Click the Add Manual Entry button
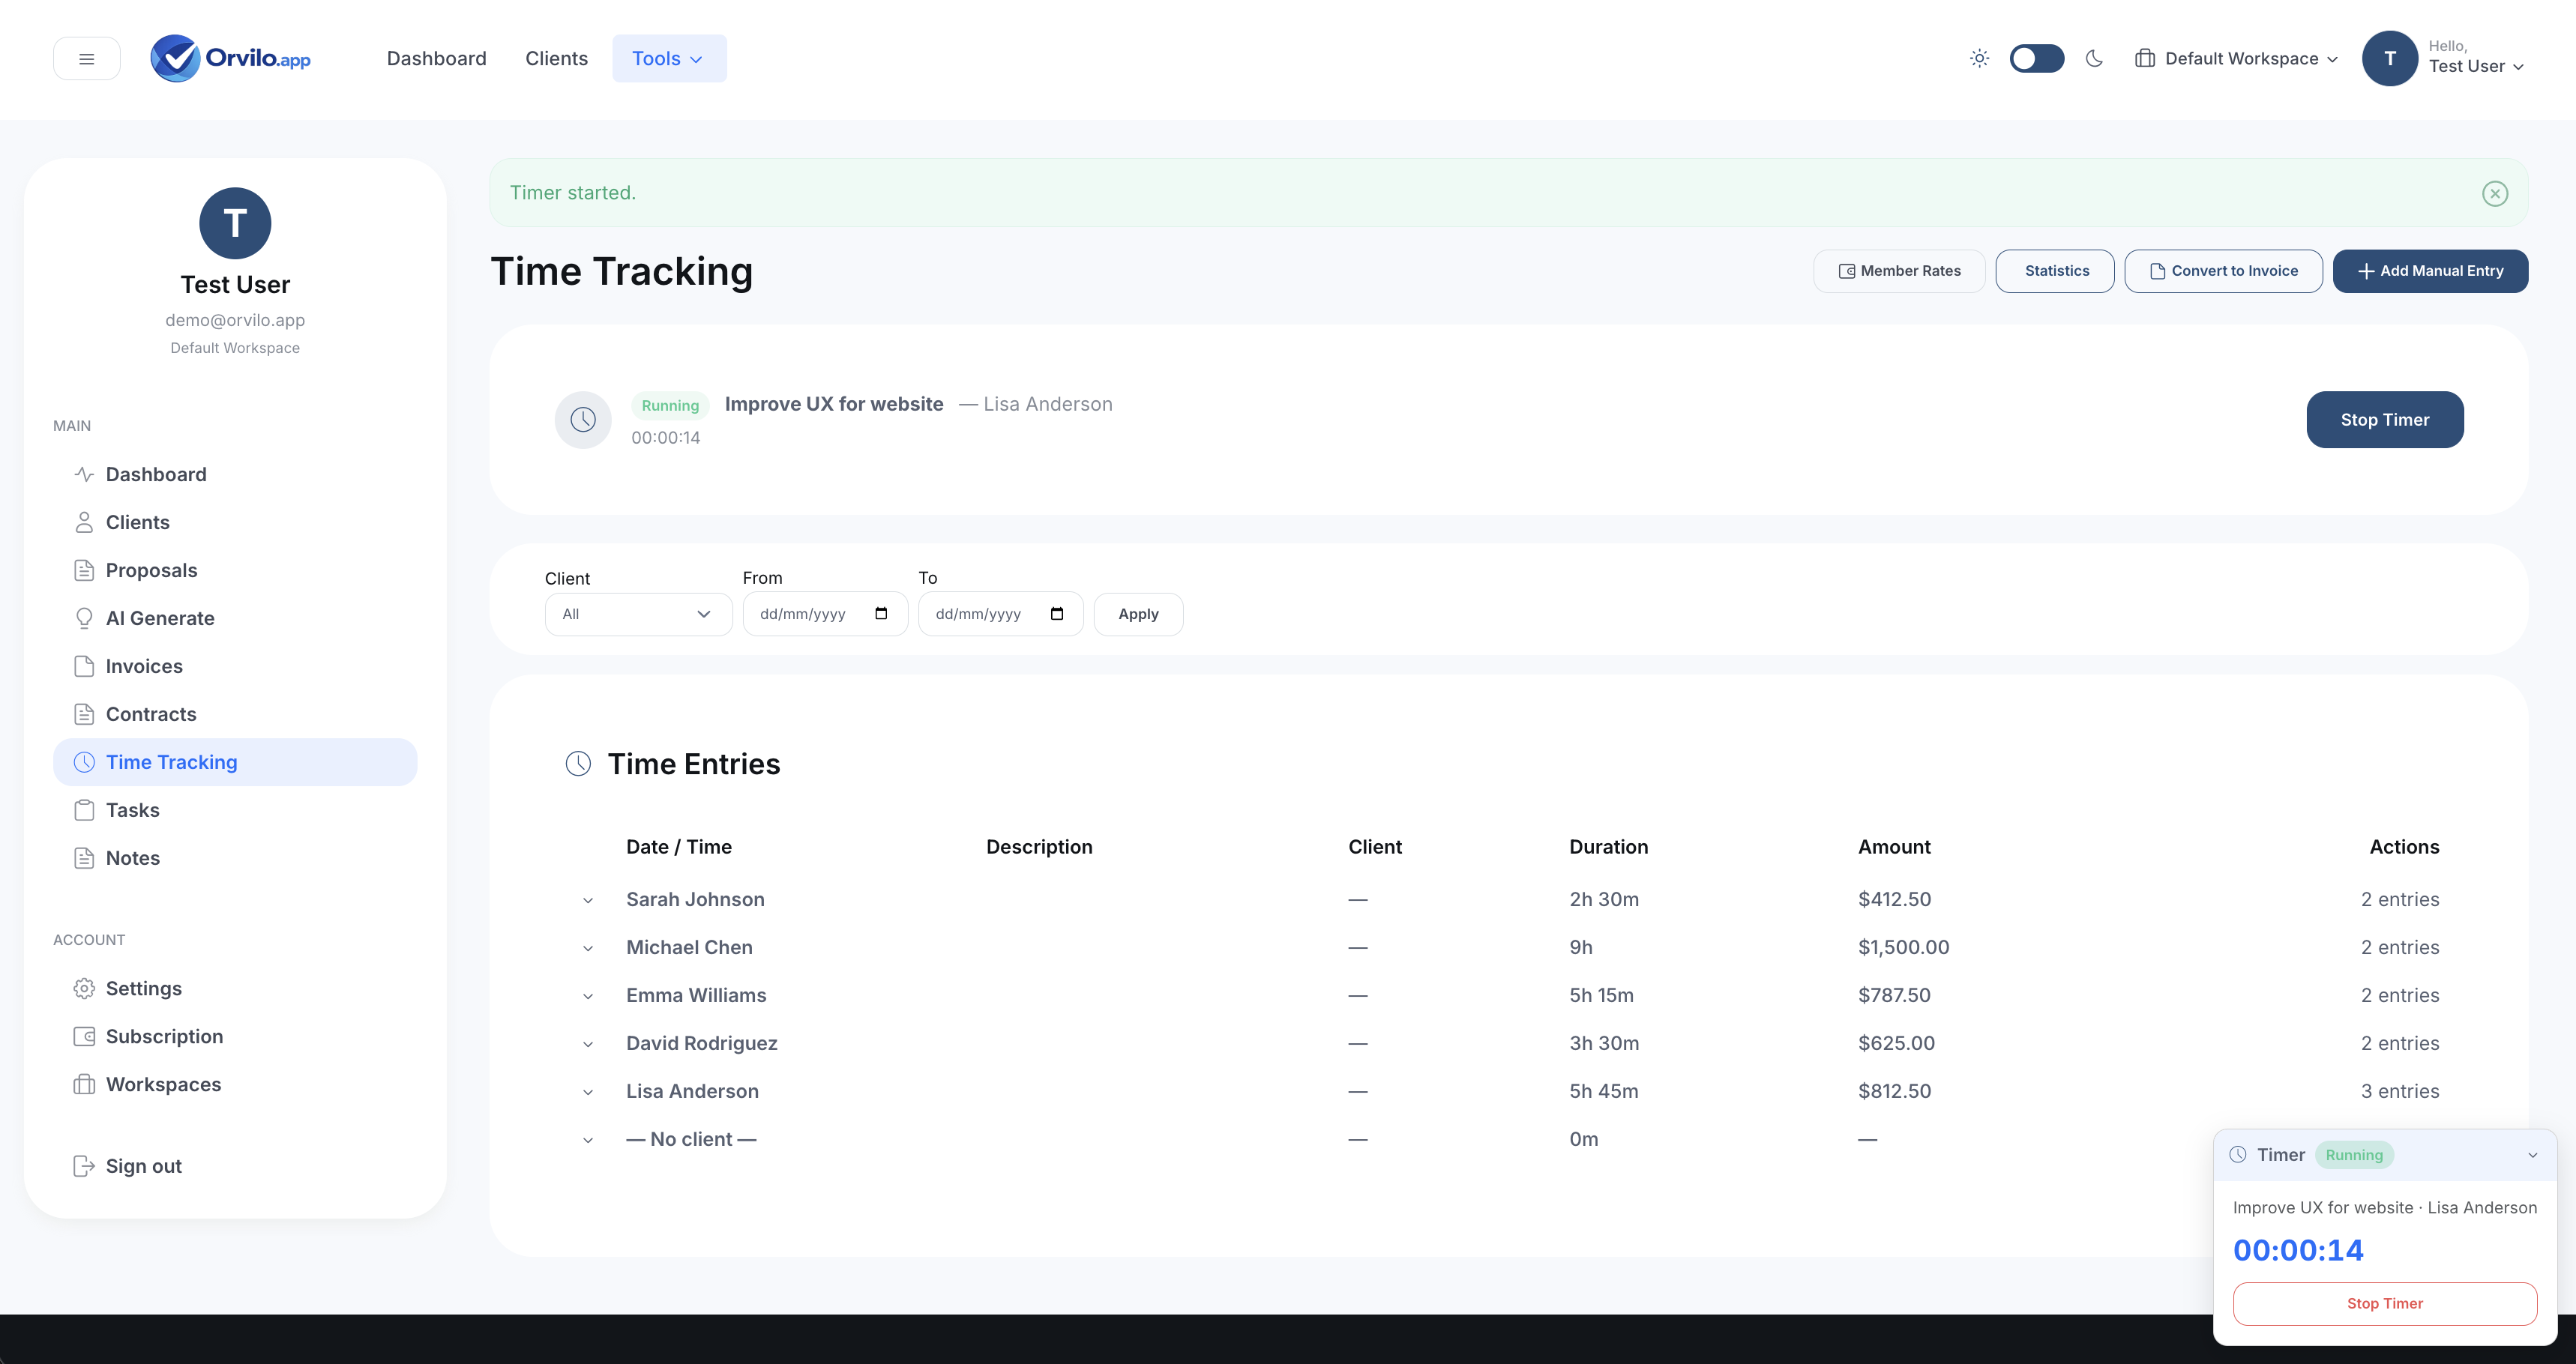 2430,270
